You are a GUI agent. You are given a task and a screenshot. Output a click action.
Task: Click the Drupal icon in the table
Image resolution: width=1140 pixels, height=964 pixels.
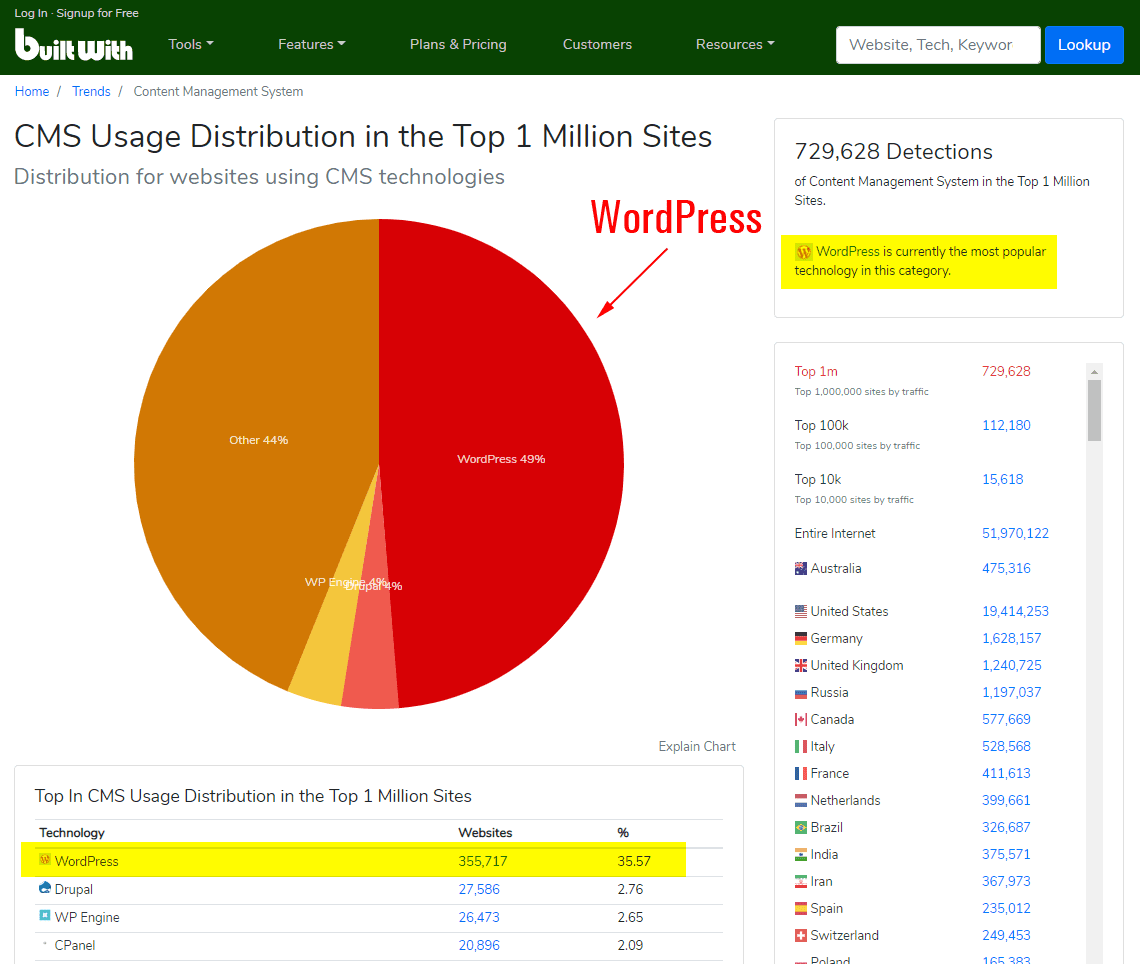[x=45, y=888]
